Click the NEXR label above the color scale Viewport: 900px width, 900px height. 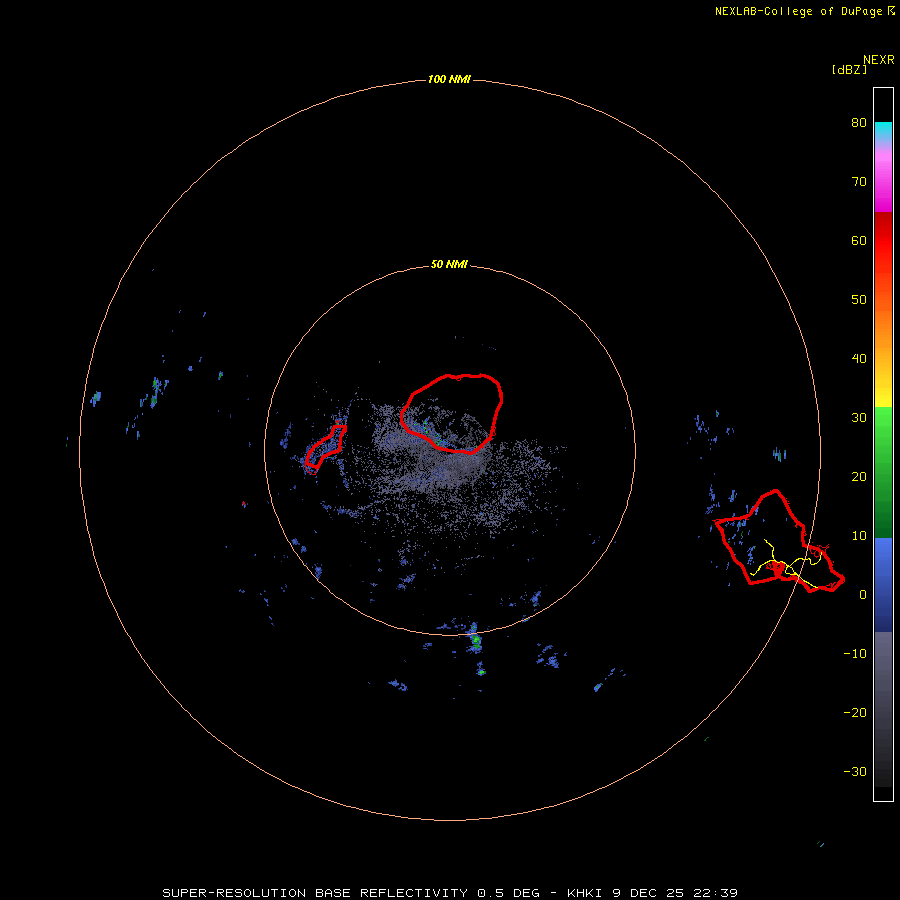click(x=879, y=60)
